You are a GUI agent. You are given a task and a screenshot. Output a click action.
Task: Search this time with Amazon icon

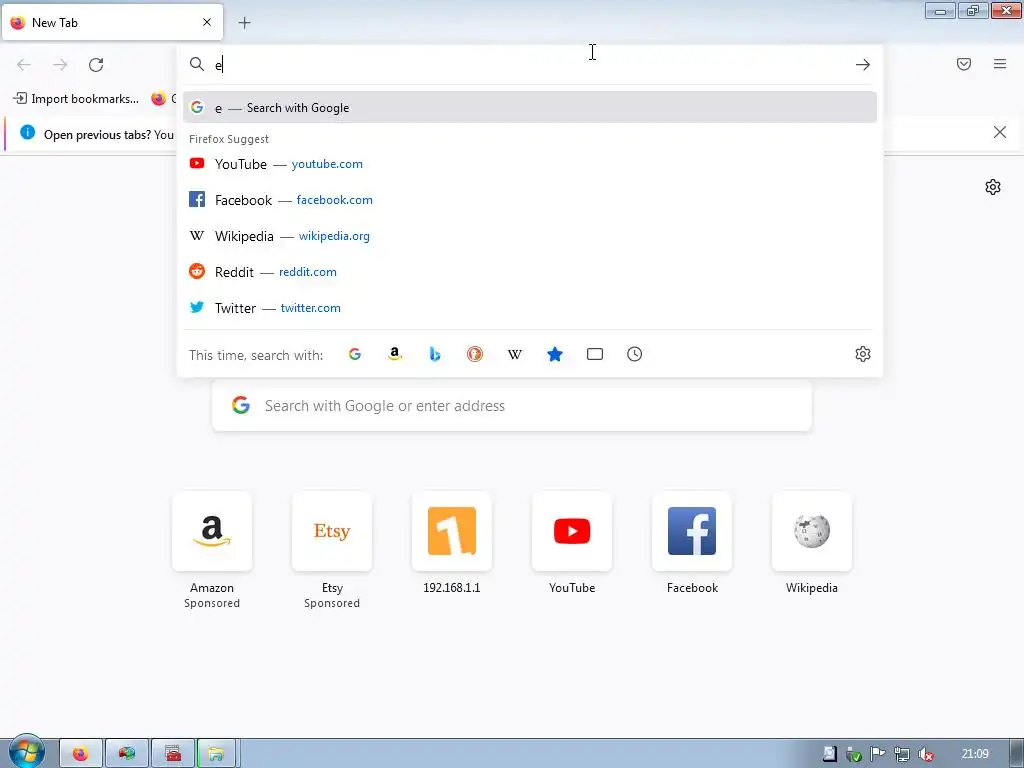point(394,354)
